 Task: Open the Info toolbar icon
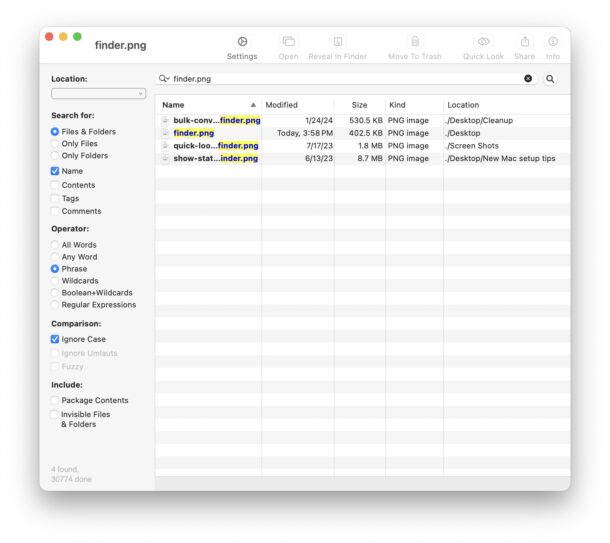[552, 42]
